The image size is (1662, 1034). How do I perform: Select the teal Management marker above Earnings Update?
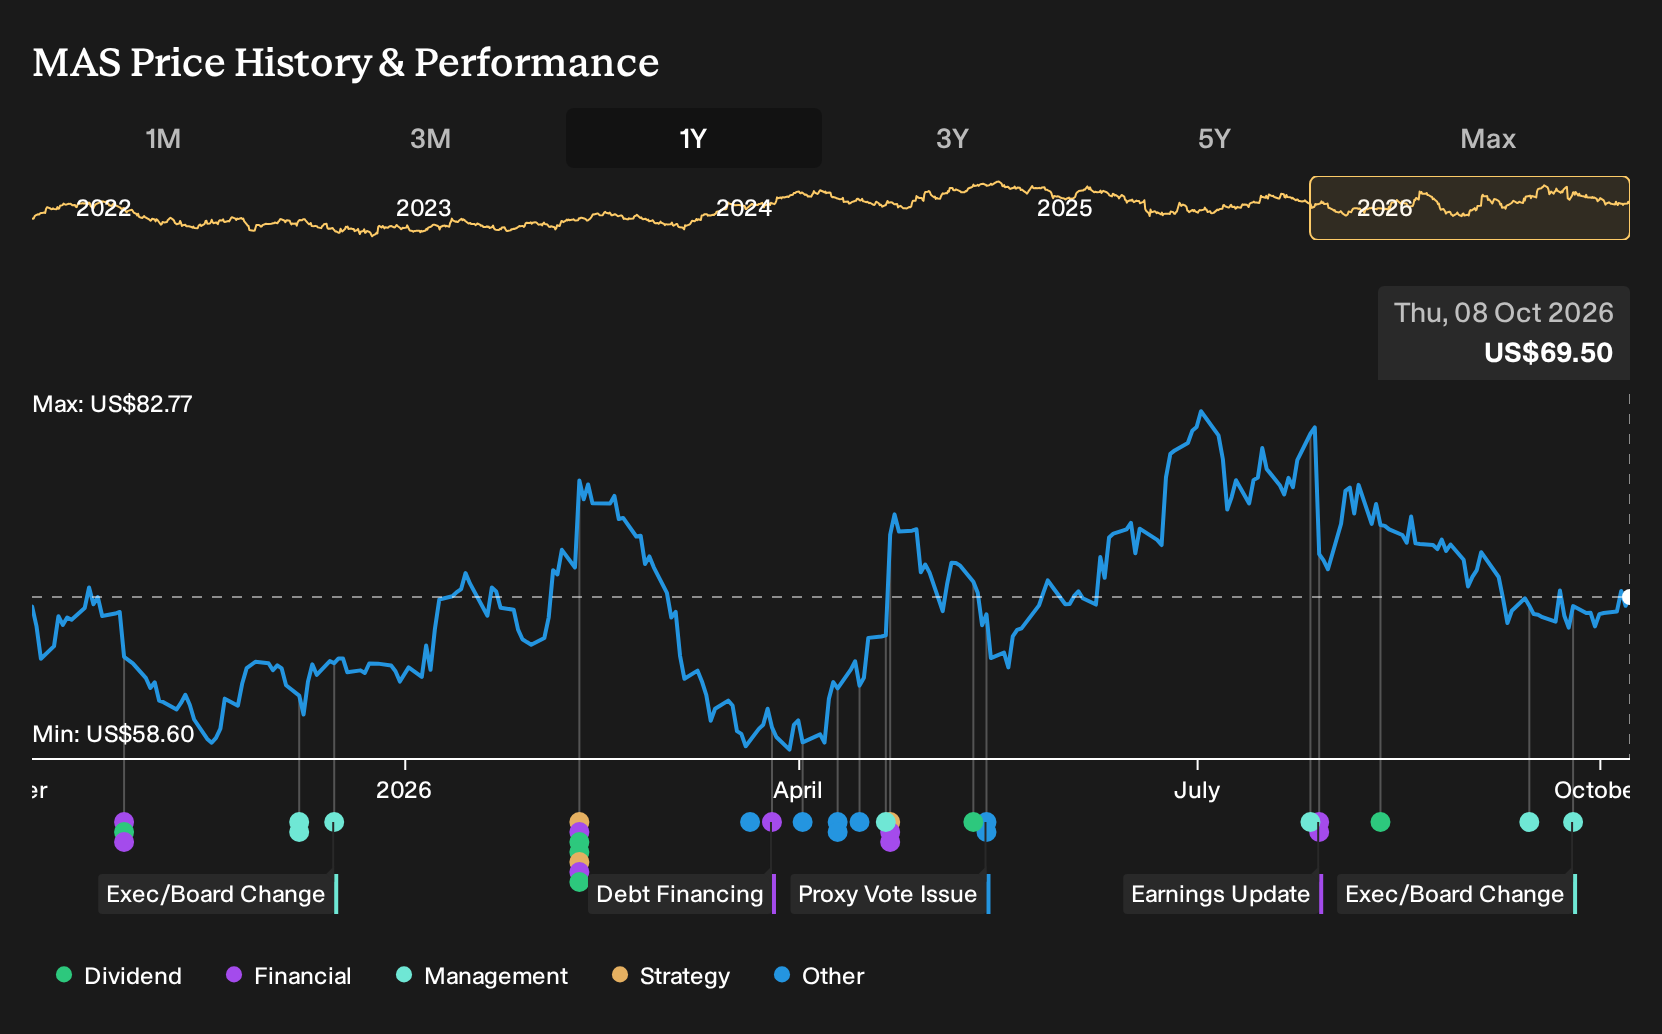[x=1310, y=822]
